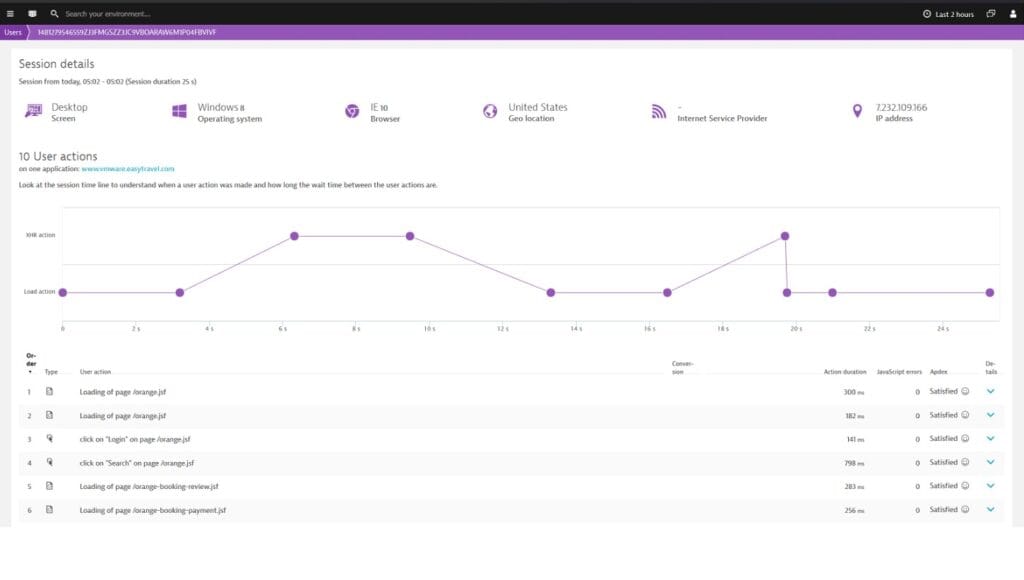Expand details for click on "Login" action

[990, 438]
